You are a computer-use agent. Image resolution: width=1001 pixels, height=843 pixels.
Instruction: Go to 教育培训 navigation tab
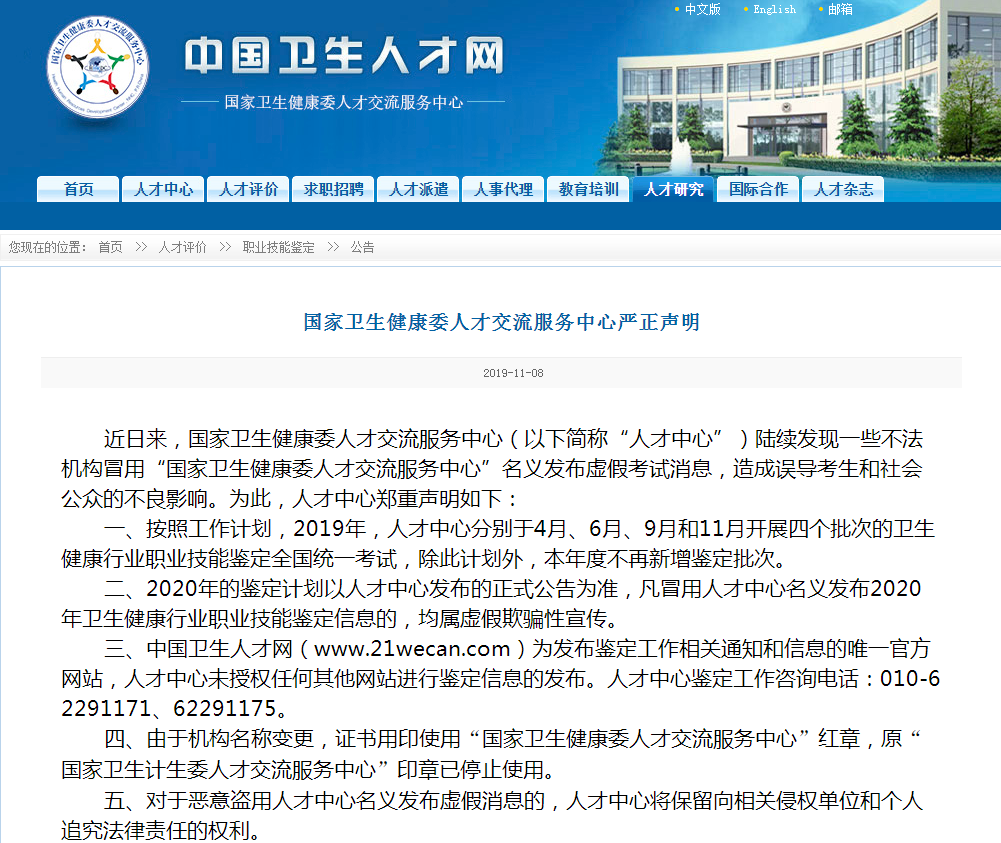[588, 189]
